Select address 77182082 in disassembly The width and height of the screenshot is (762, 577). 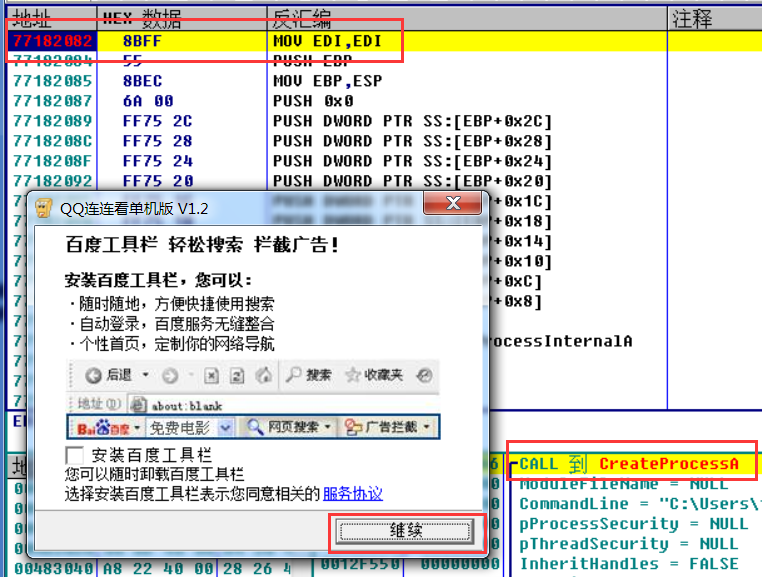tap(52, 41)
